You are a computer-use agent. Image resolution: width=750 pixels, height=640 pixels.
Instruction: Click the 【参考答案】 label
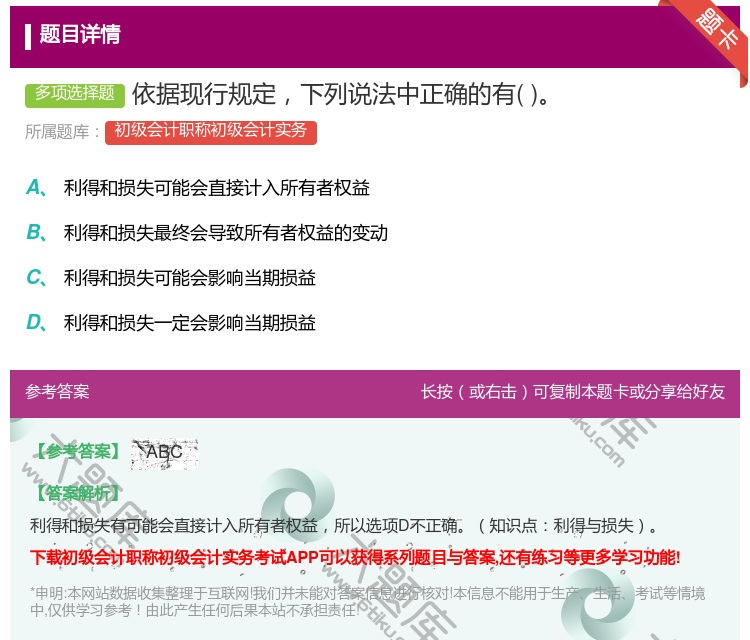pyautogui.click(x=78, y=451)
